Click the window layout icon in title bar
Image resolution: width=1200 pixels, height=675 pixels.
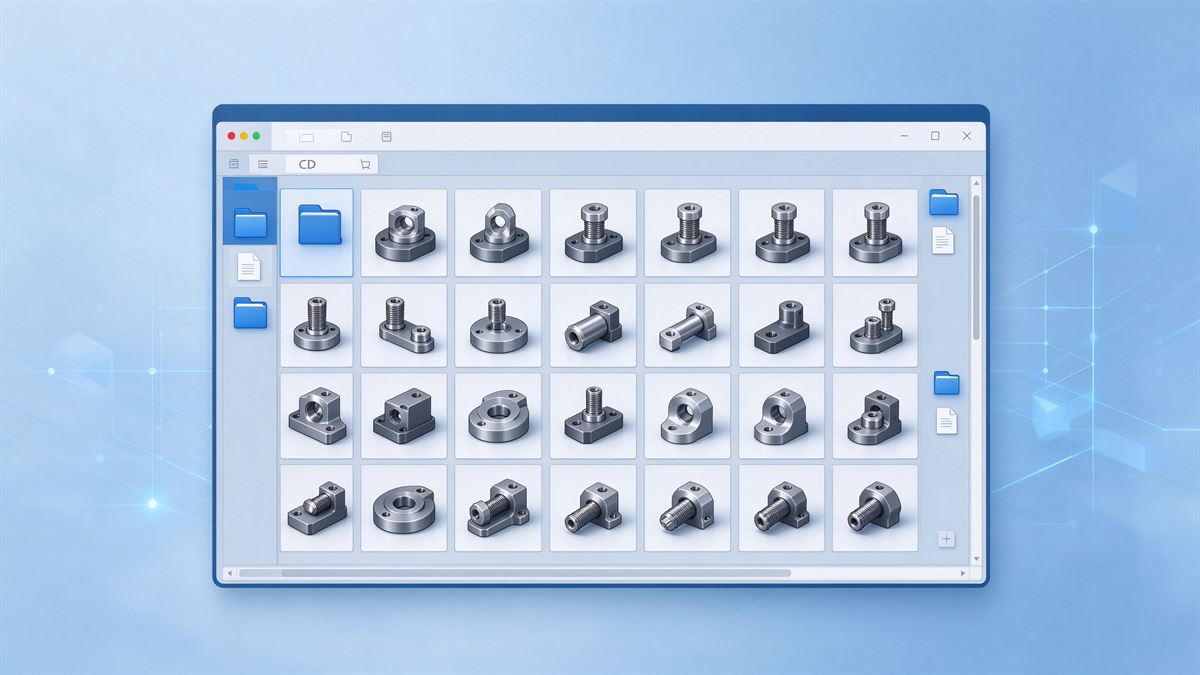(x=306, y=136)
